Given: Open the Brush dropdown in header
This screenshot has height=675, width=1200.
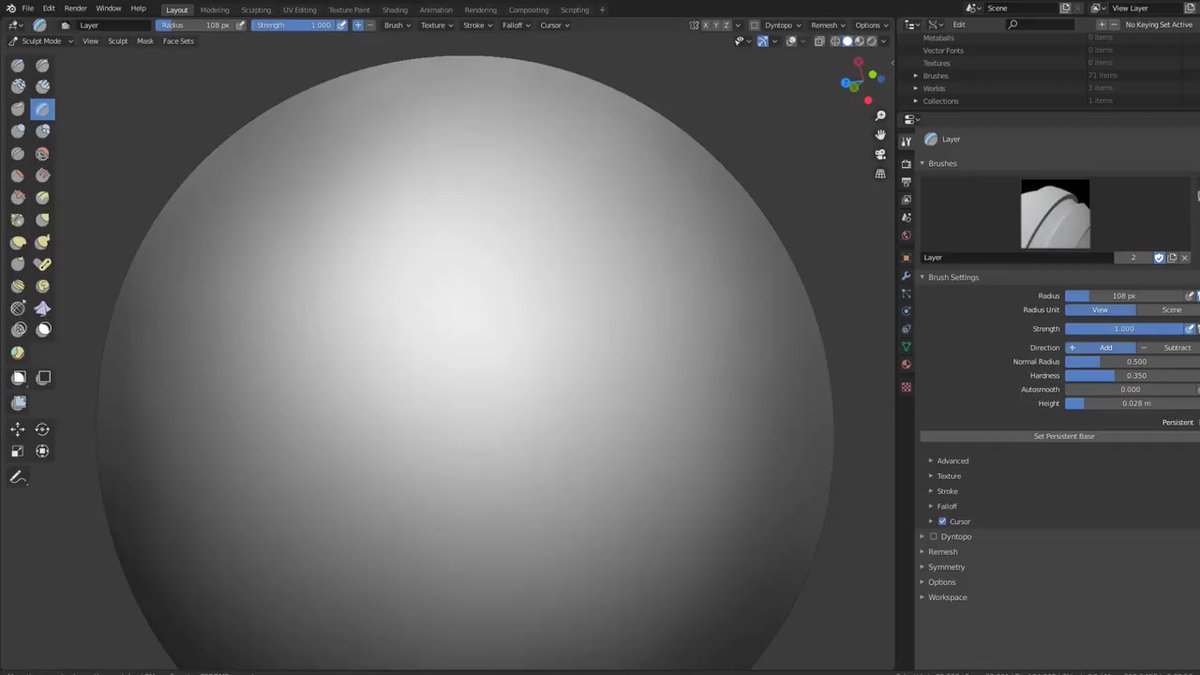Looking at the screenshot, I should pos(398,25).
